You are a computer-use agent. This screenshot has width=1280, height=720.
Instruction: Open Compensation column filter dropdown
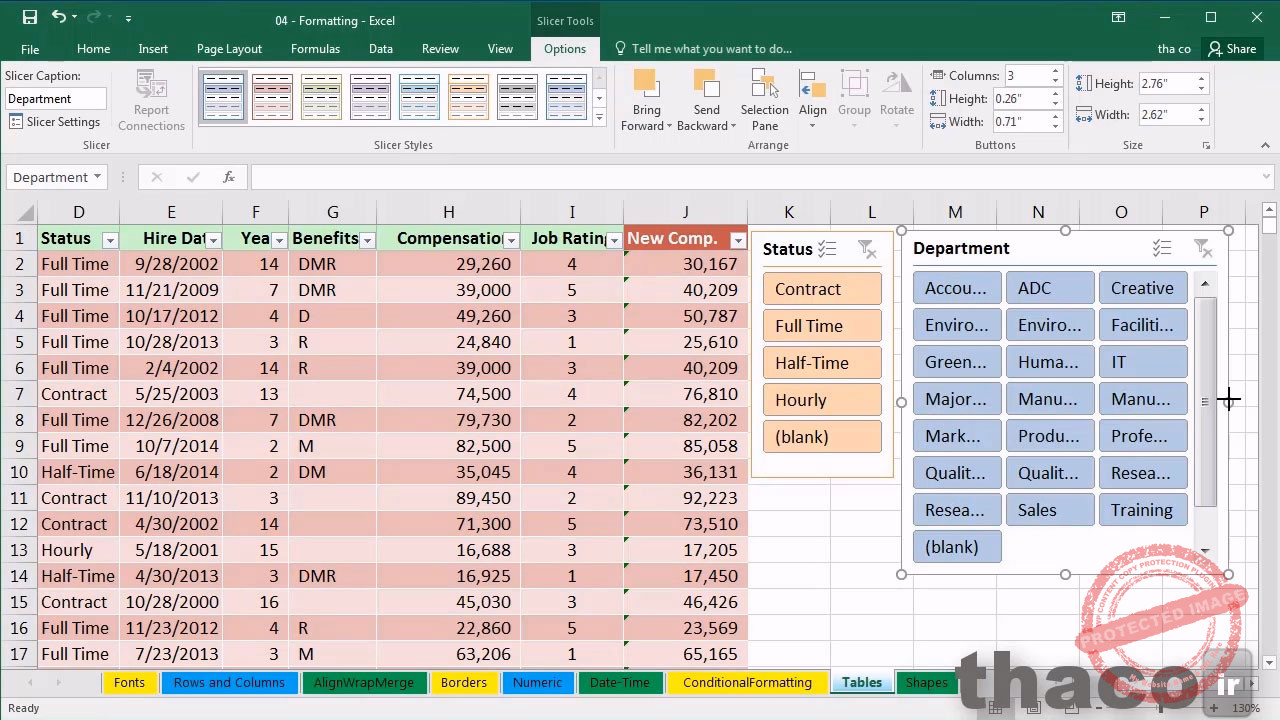pos(511,240)
